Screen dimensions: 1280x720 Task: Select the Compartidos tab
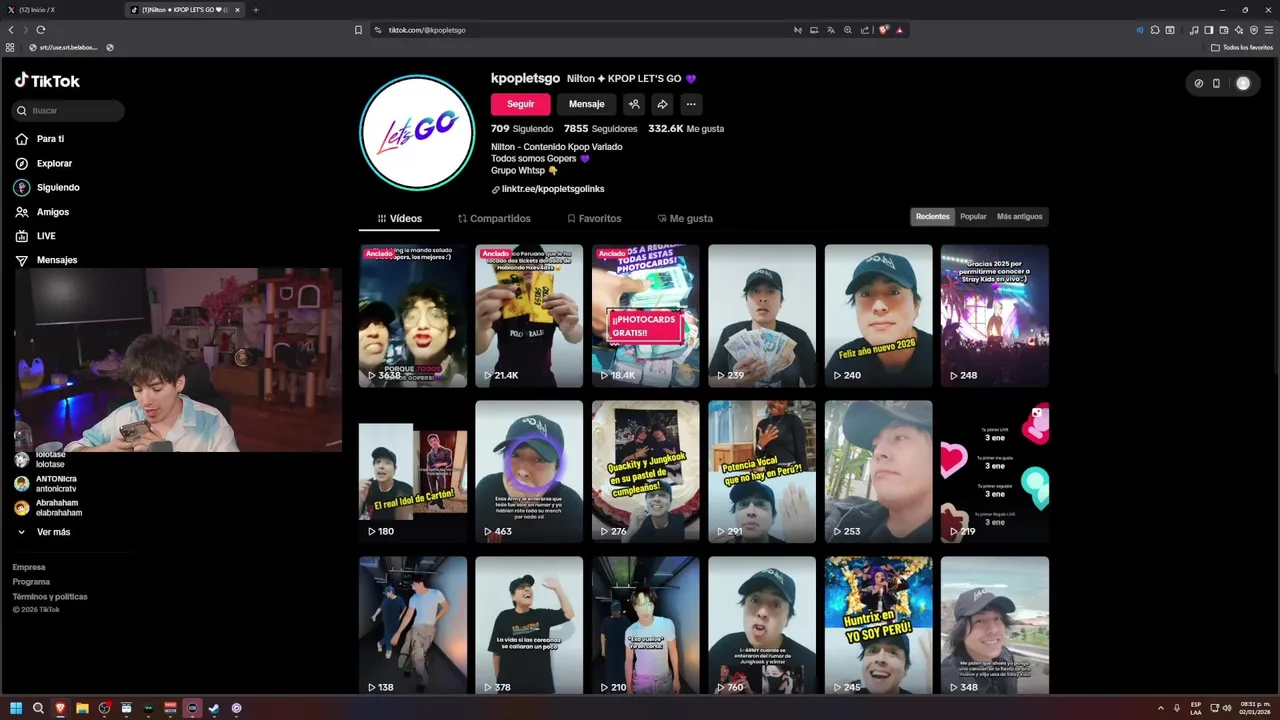pyautogui.click(x=494, y=218)
